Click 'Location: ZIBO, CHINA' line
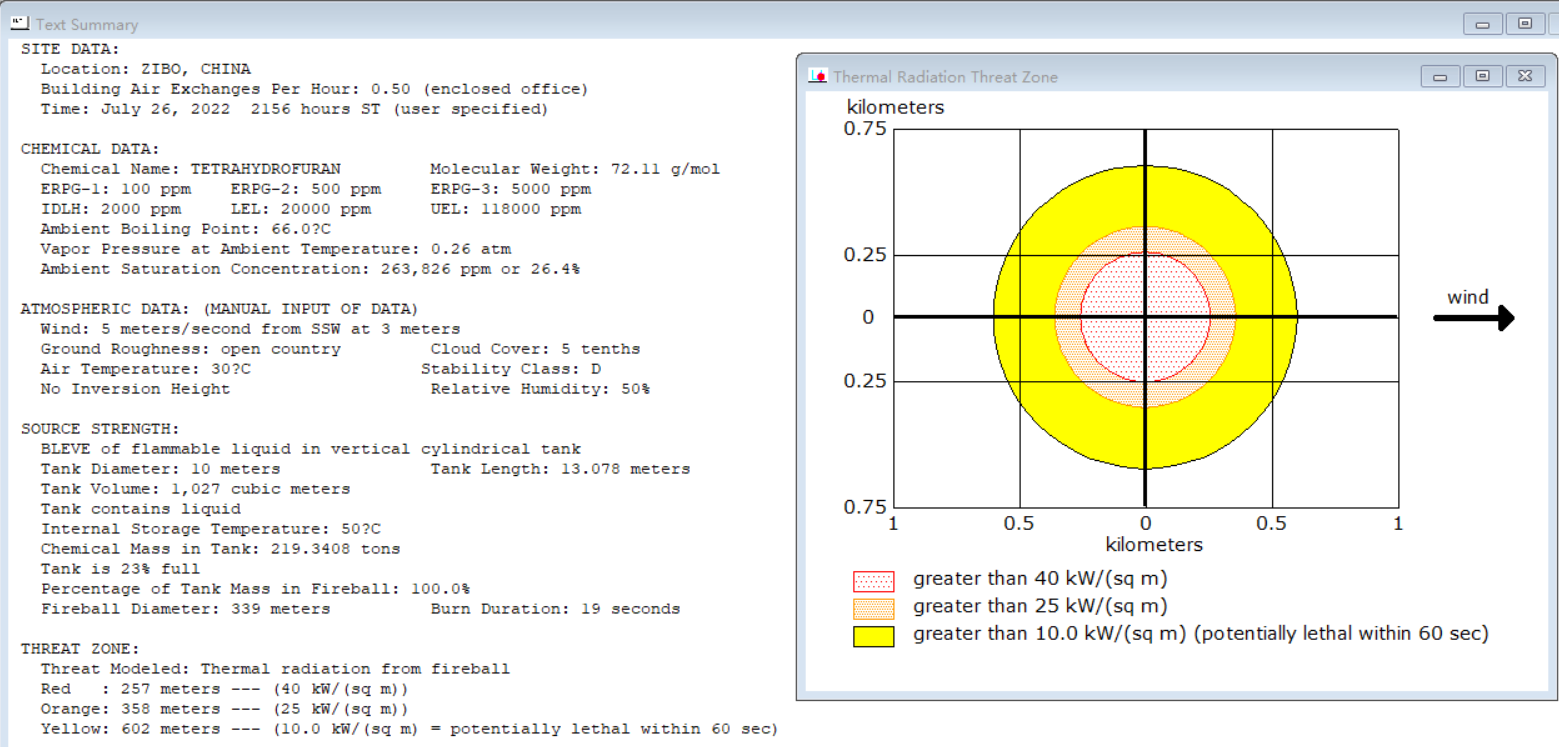The image size is (1559, 747). 146,69
